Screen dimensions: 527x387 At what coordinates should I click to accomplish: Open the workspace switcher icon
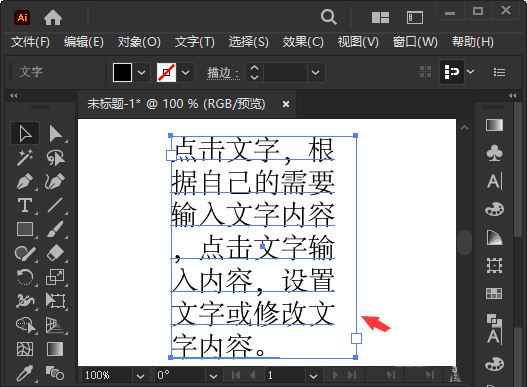point(415,17)
